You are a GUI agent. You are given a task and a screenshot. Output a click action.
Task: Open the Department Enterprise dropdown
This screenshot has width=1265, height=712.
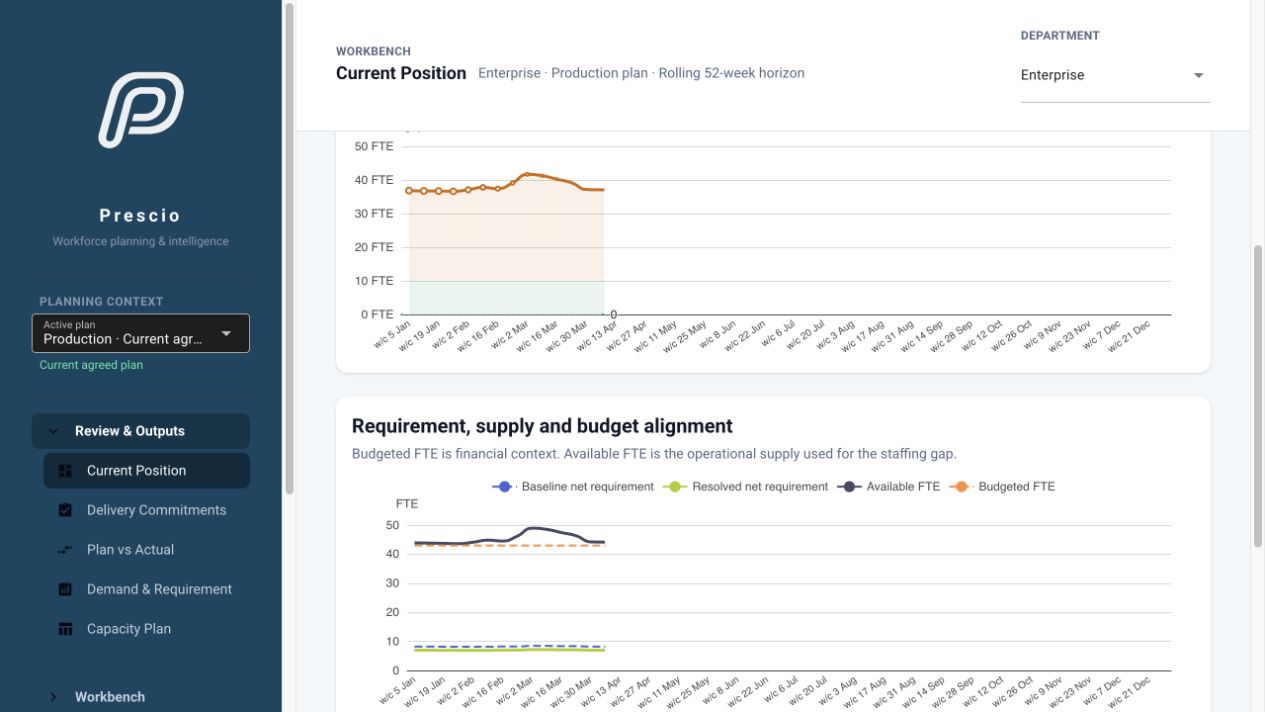point(1115,75)
